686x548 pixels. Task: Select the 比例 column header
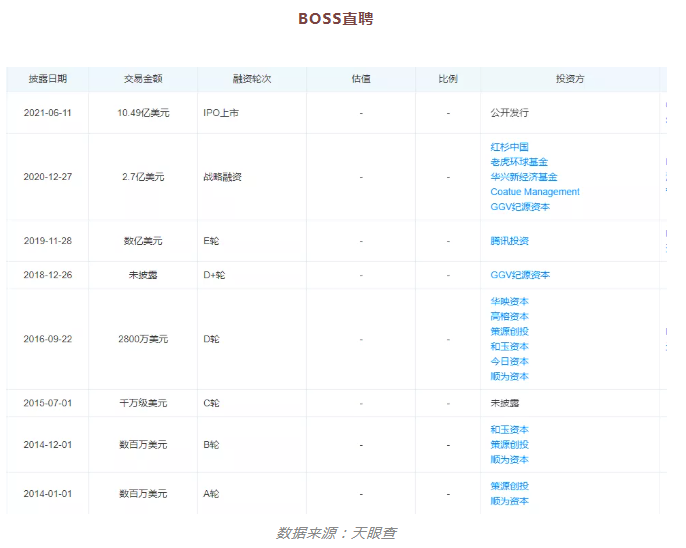(x=448, y=79)
